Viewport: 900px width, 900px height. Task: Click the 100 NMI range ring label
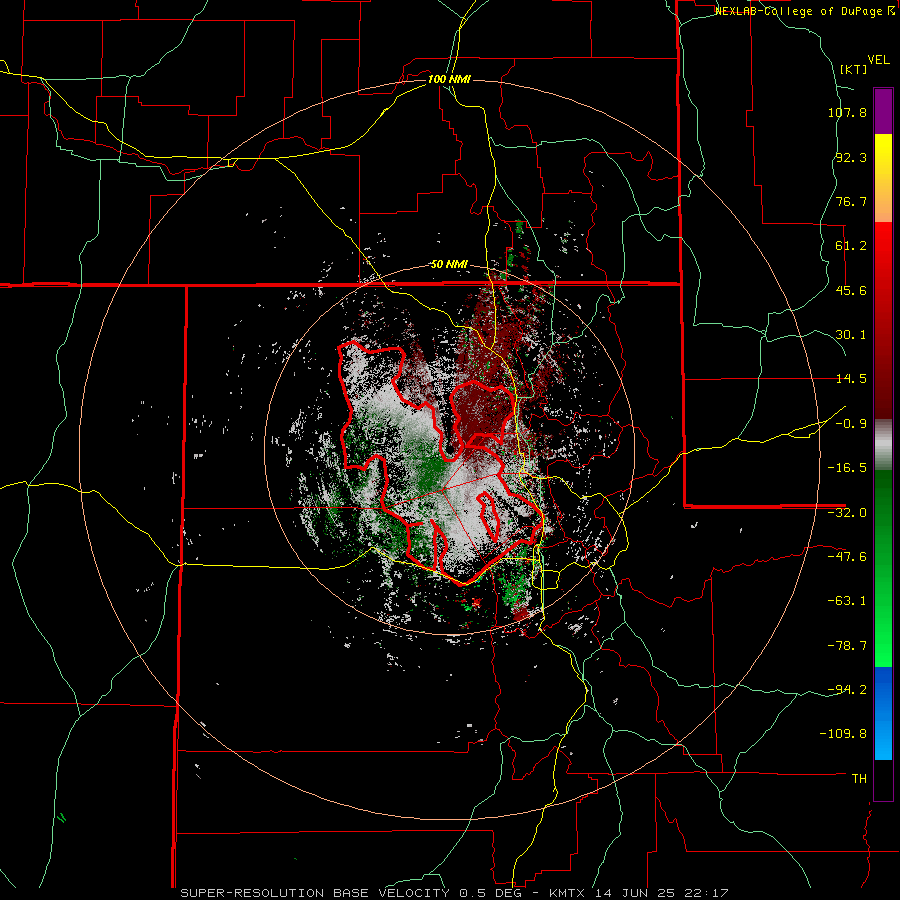pyautogui.click(x=449, y=79)
